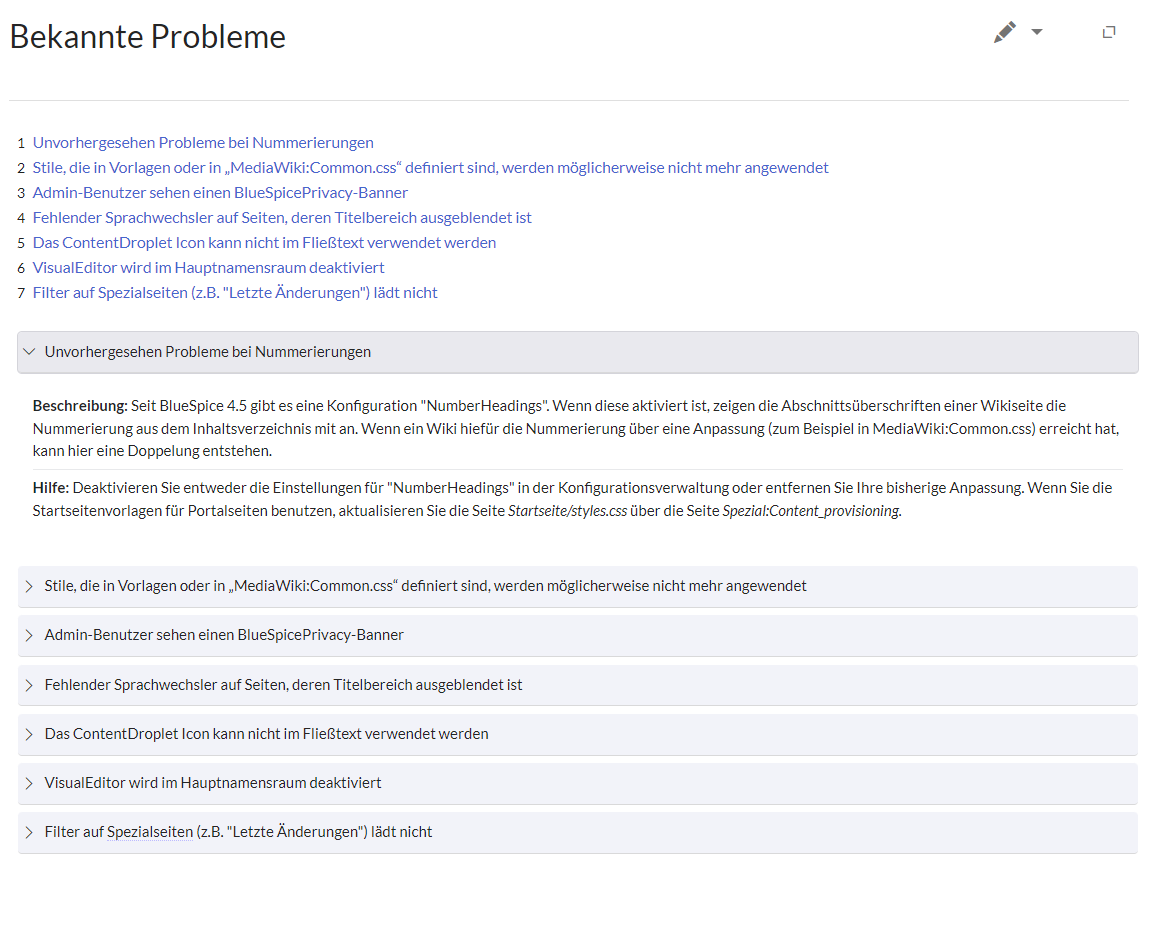This screenshot has height=938, width=1151.
Task: Collapse the open 'Unvorhergesehen Probleme bei Nummerierungen' section
Action: click(x=29, y=352)
